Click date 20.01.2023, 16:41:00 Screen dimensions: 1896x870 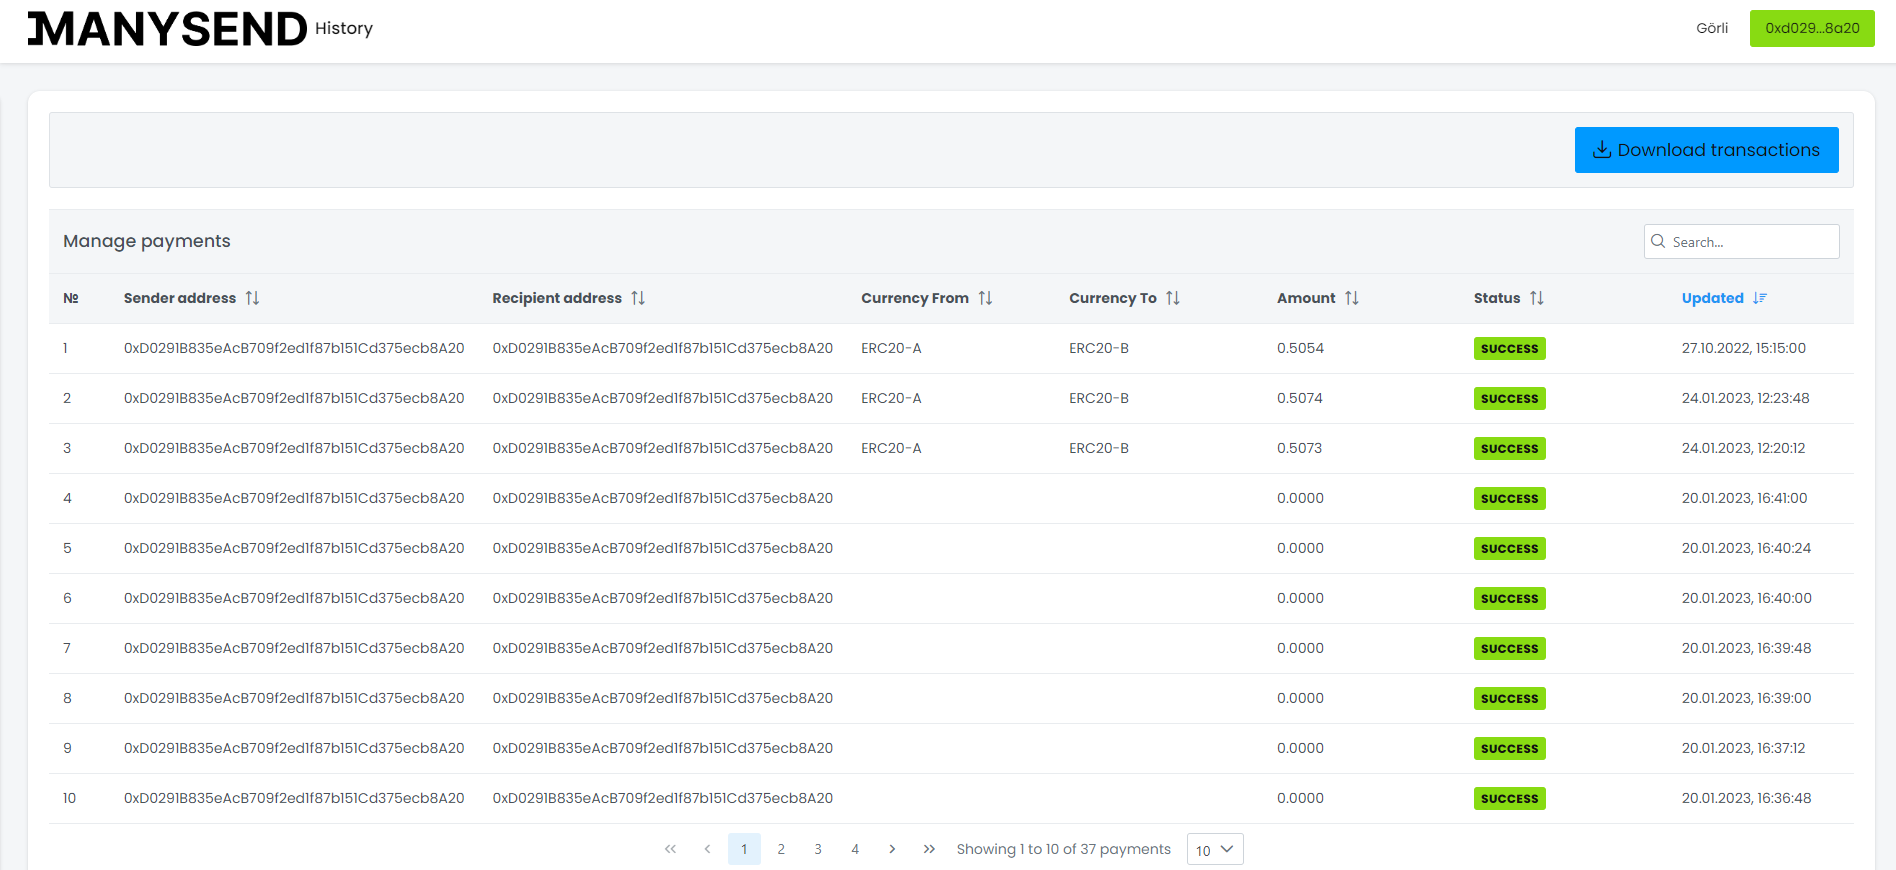tap(1745, 498)
